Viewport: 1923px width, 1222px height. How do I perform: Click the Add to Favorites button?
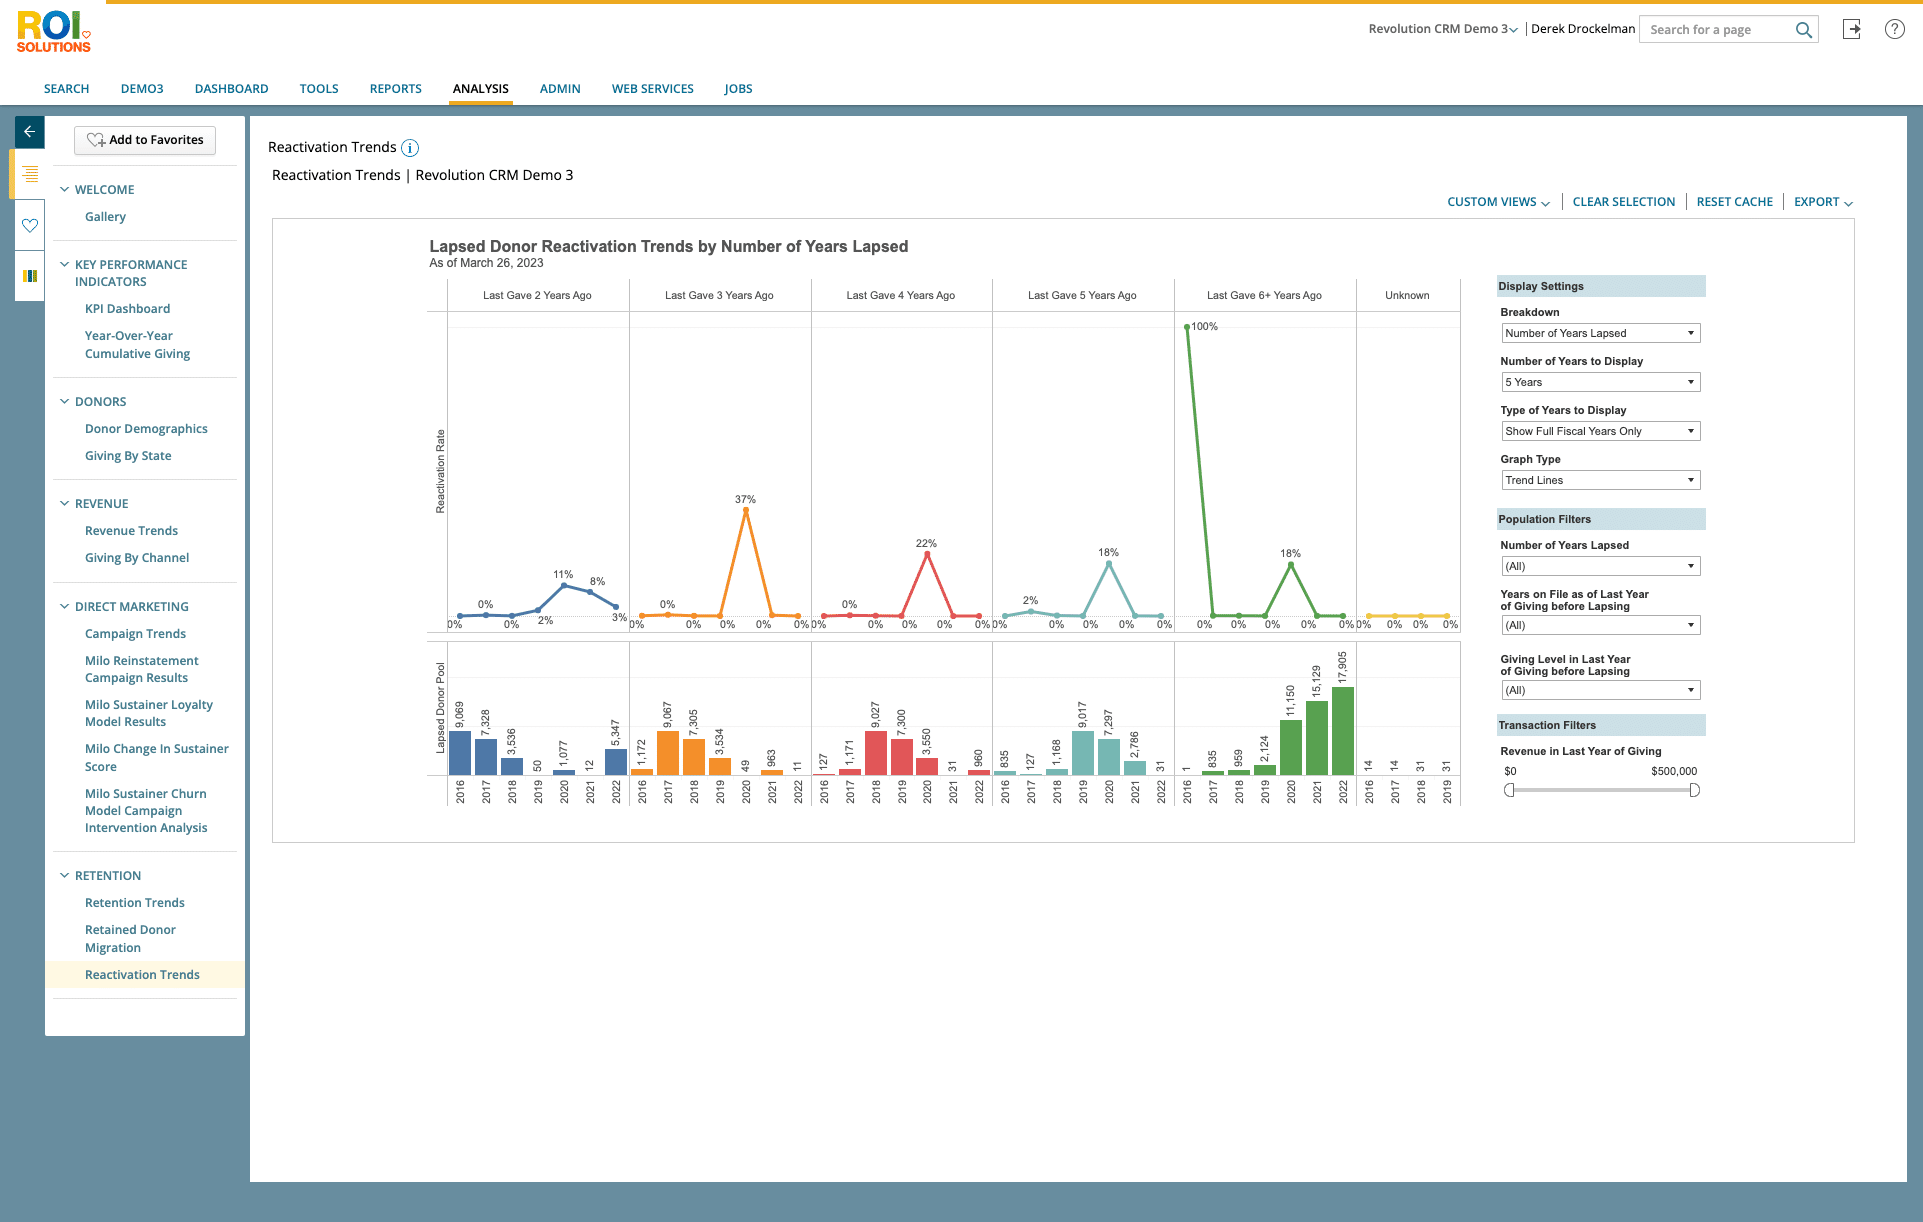[145, 140]
